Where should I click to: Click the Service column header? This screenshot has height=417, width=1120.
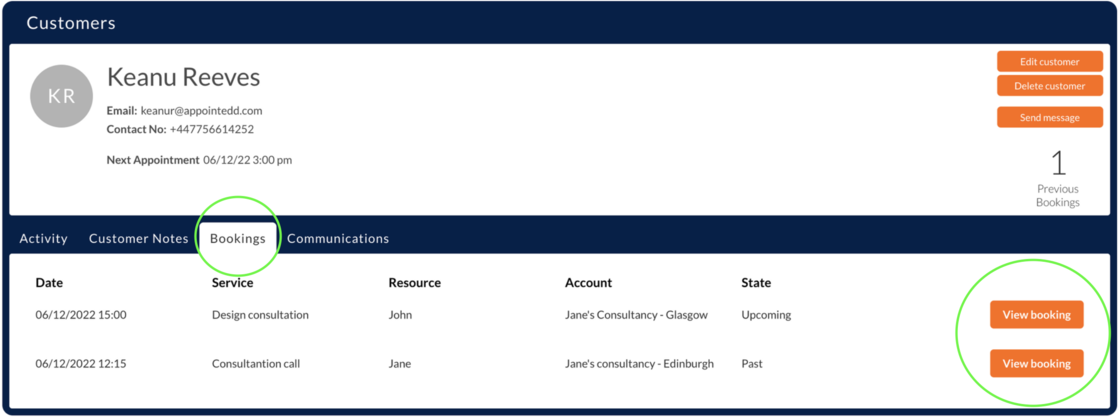click(232, 283)
